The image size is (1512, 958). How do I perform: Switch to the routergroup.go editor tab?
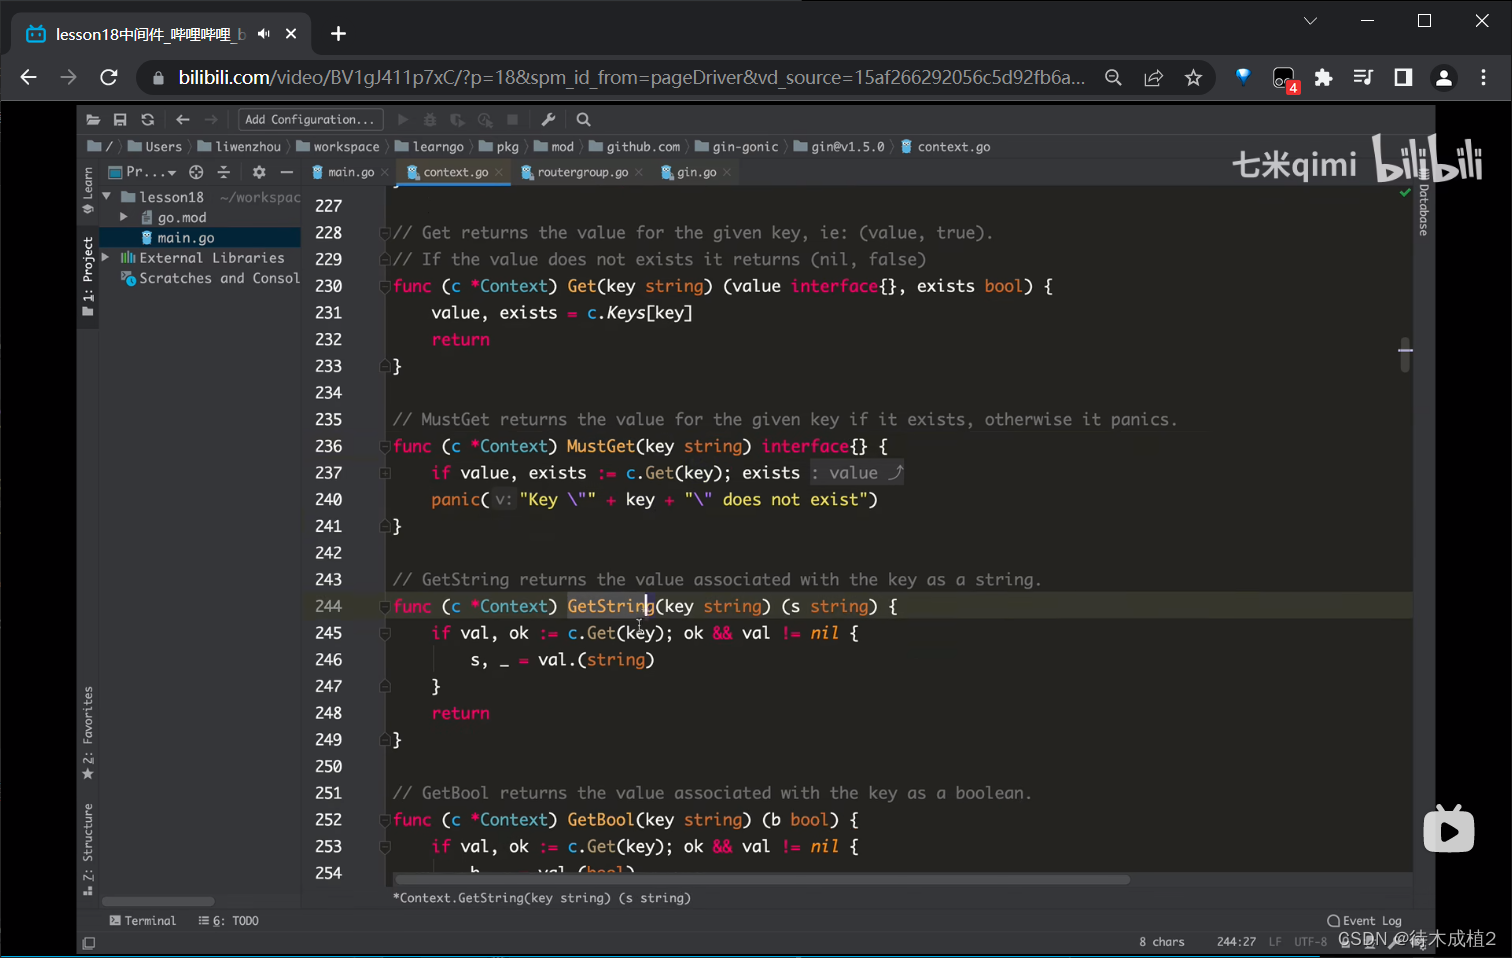(582, 172)
